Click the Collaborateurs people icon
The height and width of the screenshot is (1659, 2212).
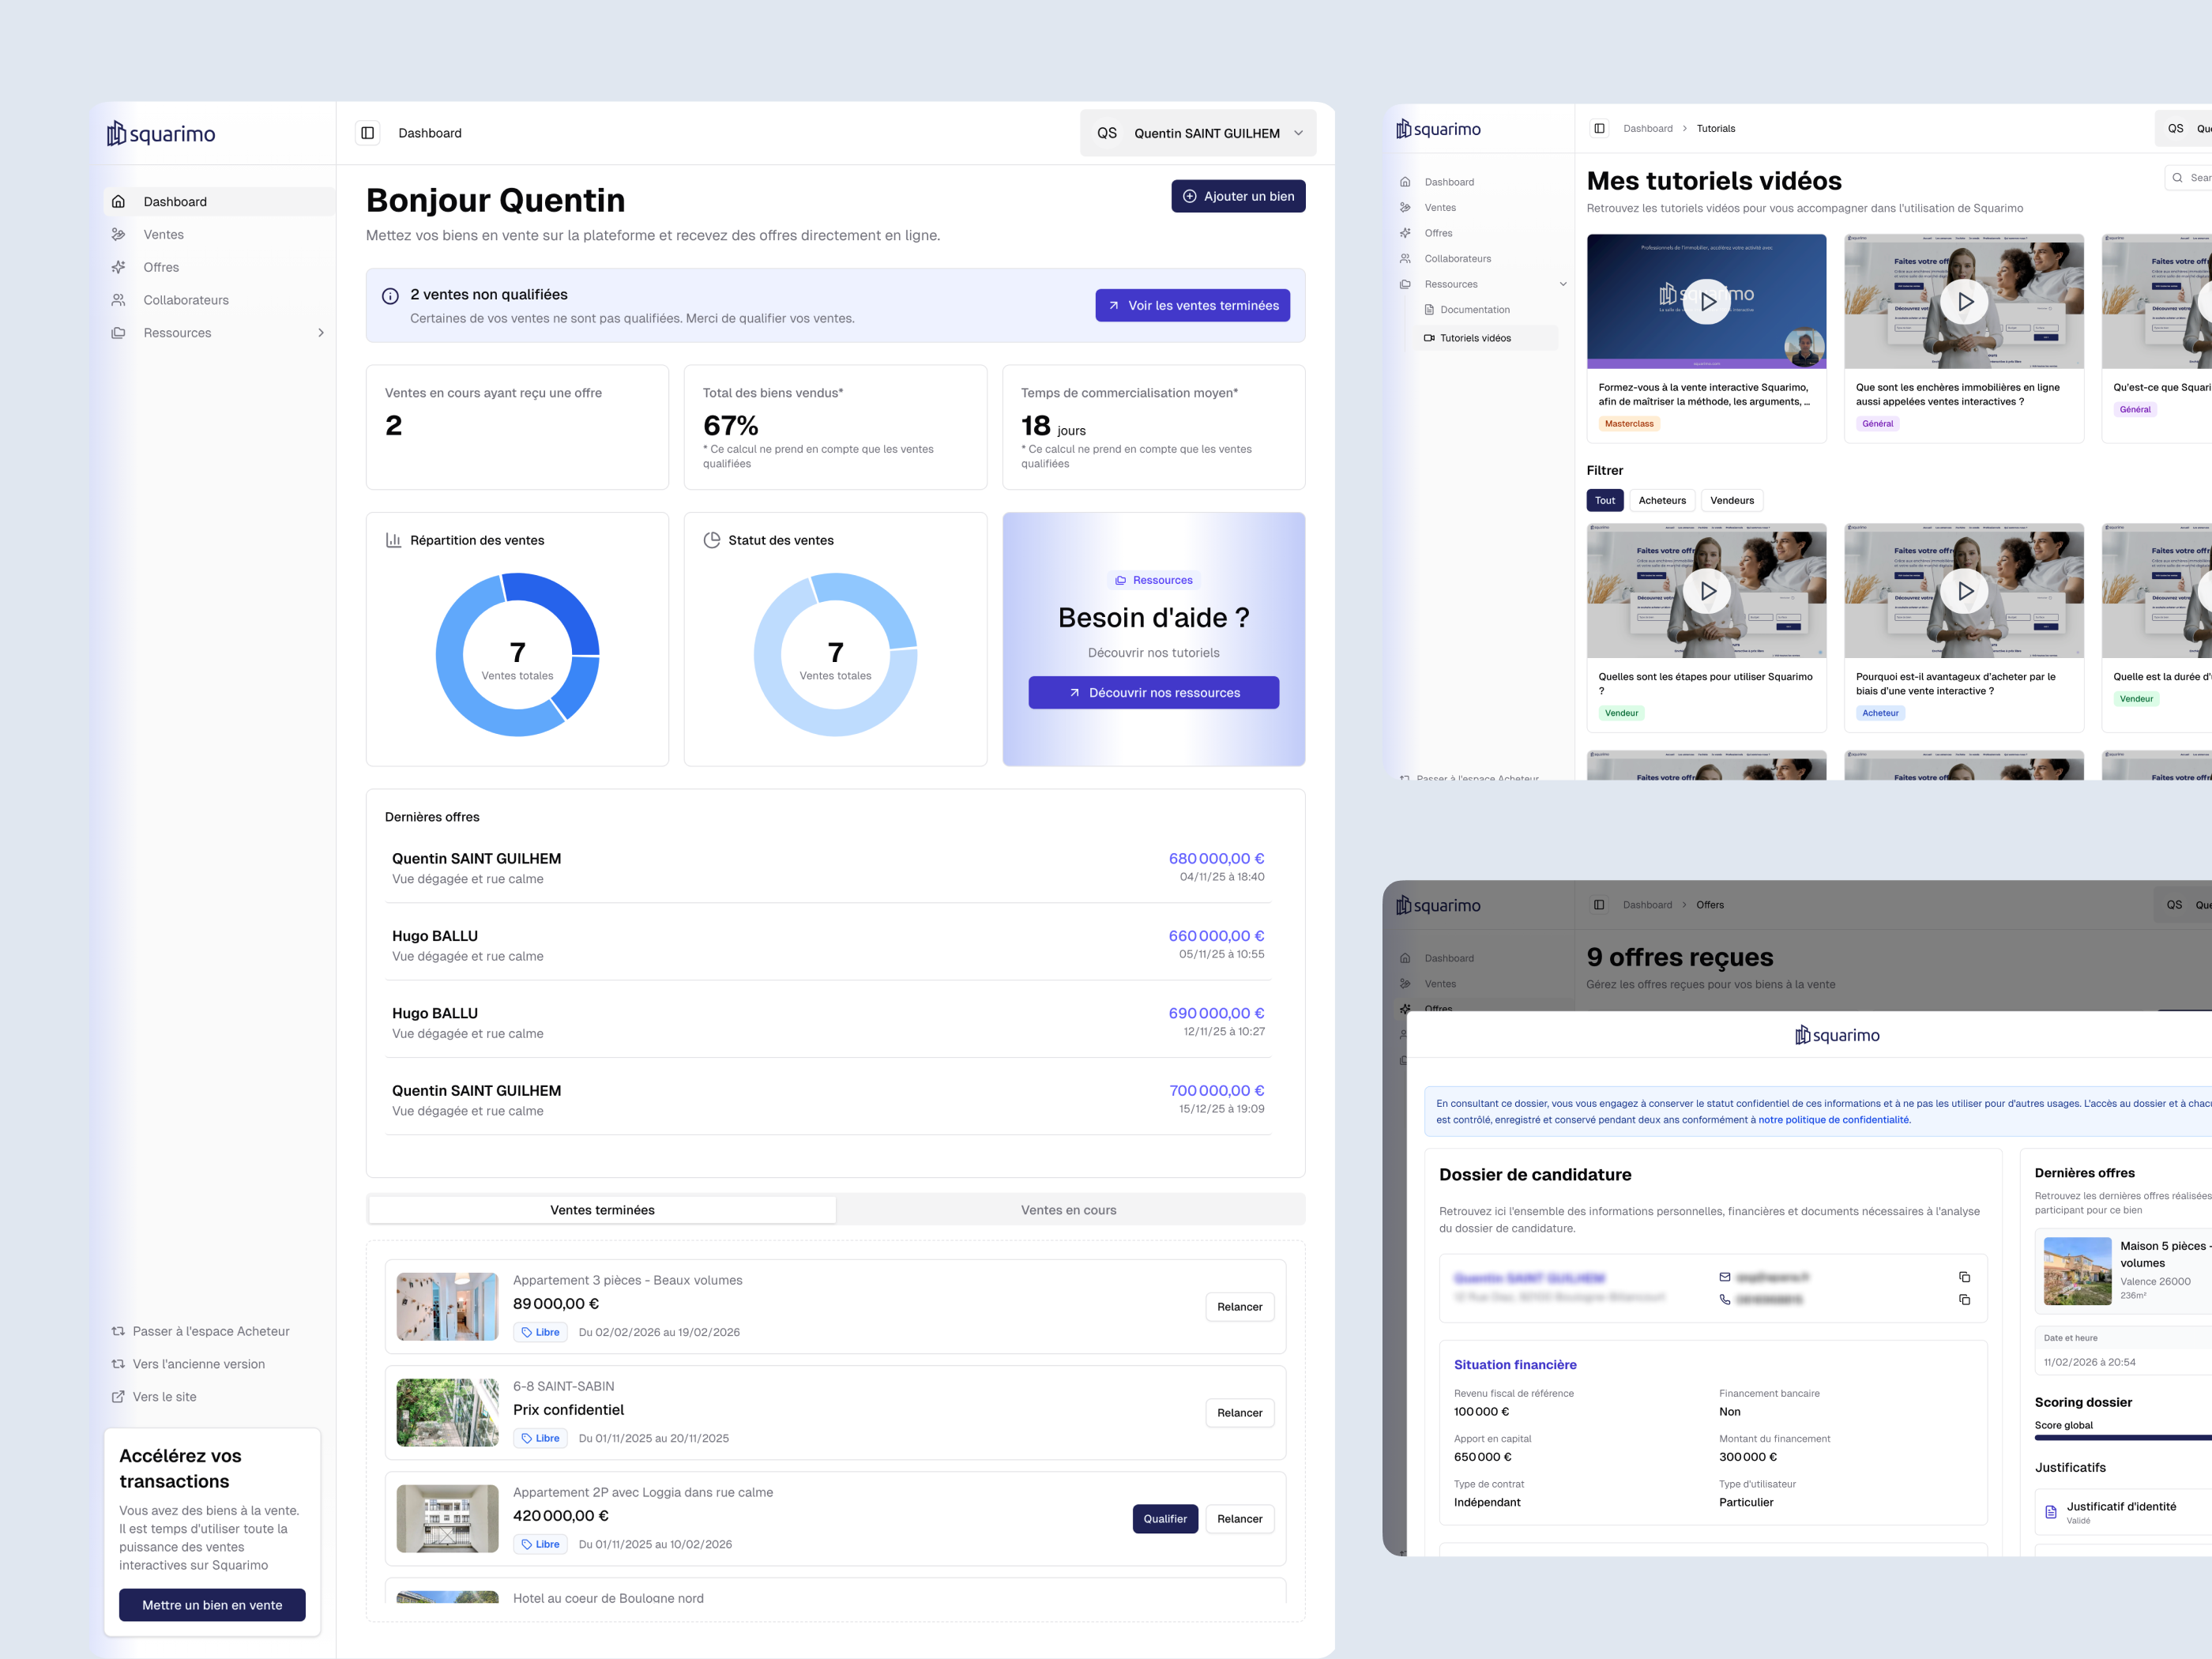point(118,300)
